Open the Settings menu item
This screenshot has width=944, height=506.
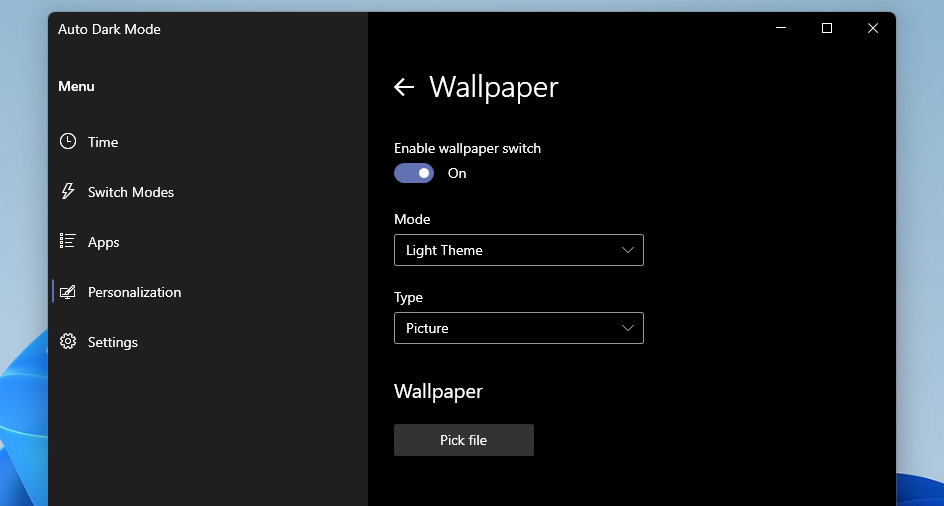click(208, 342)
